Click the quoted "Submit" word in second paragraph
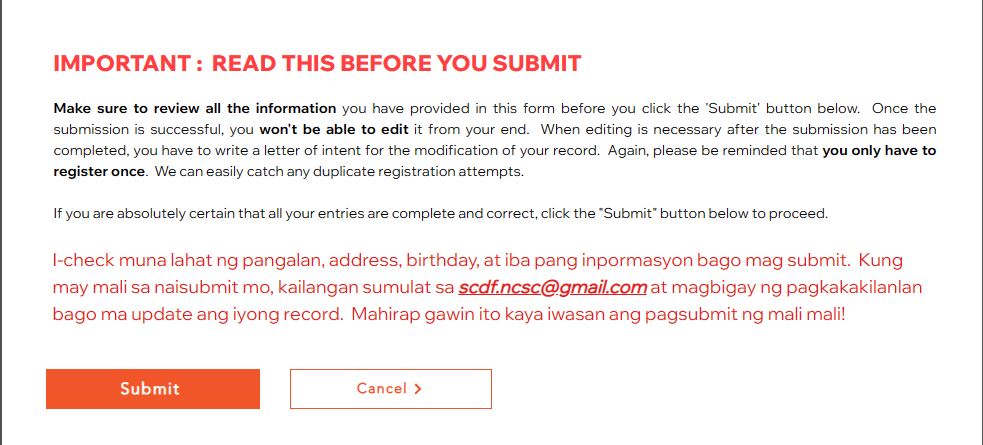 pos(627,213)
